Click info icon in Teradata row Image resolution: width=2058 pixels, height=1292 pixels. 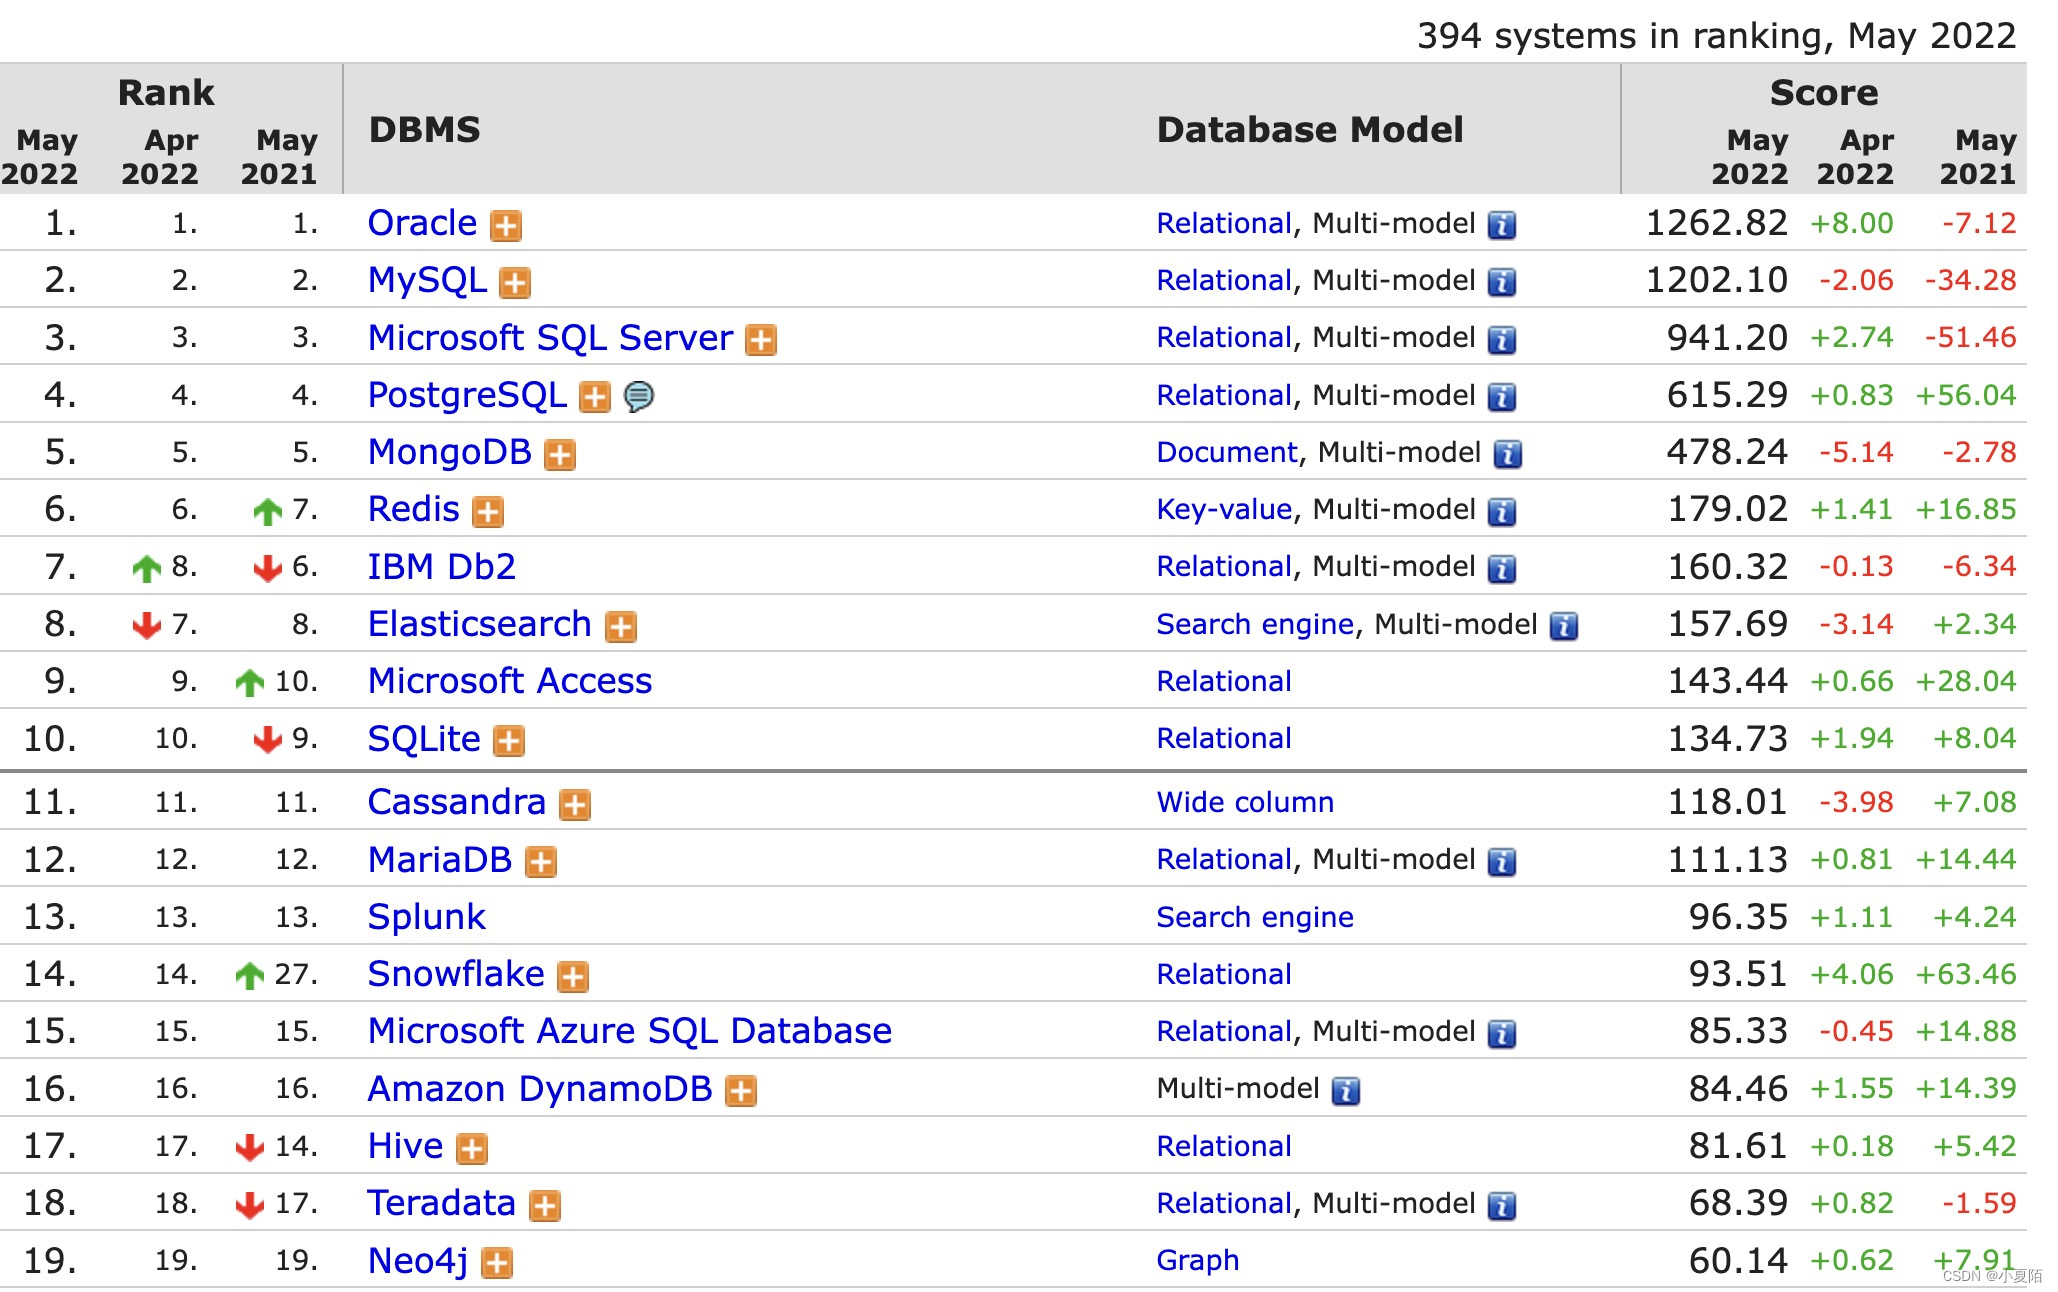pyautogui.click(x=1502, y=1205)
